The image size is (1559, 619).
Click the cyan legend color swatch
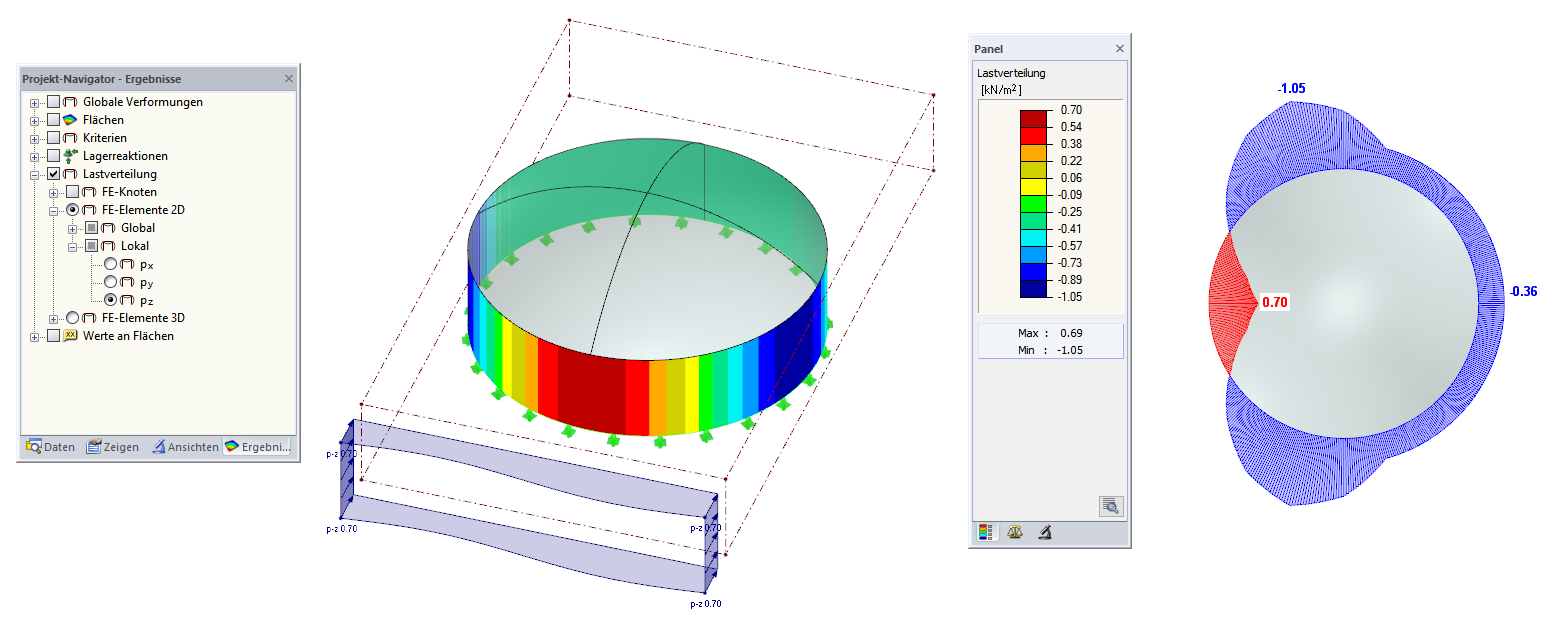tap(1032, 237)
